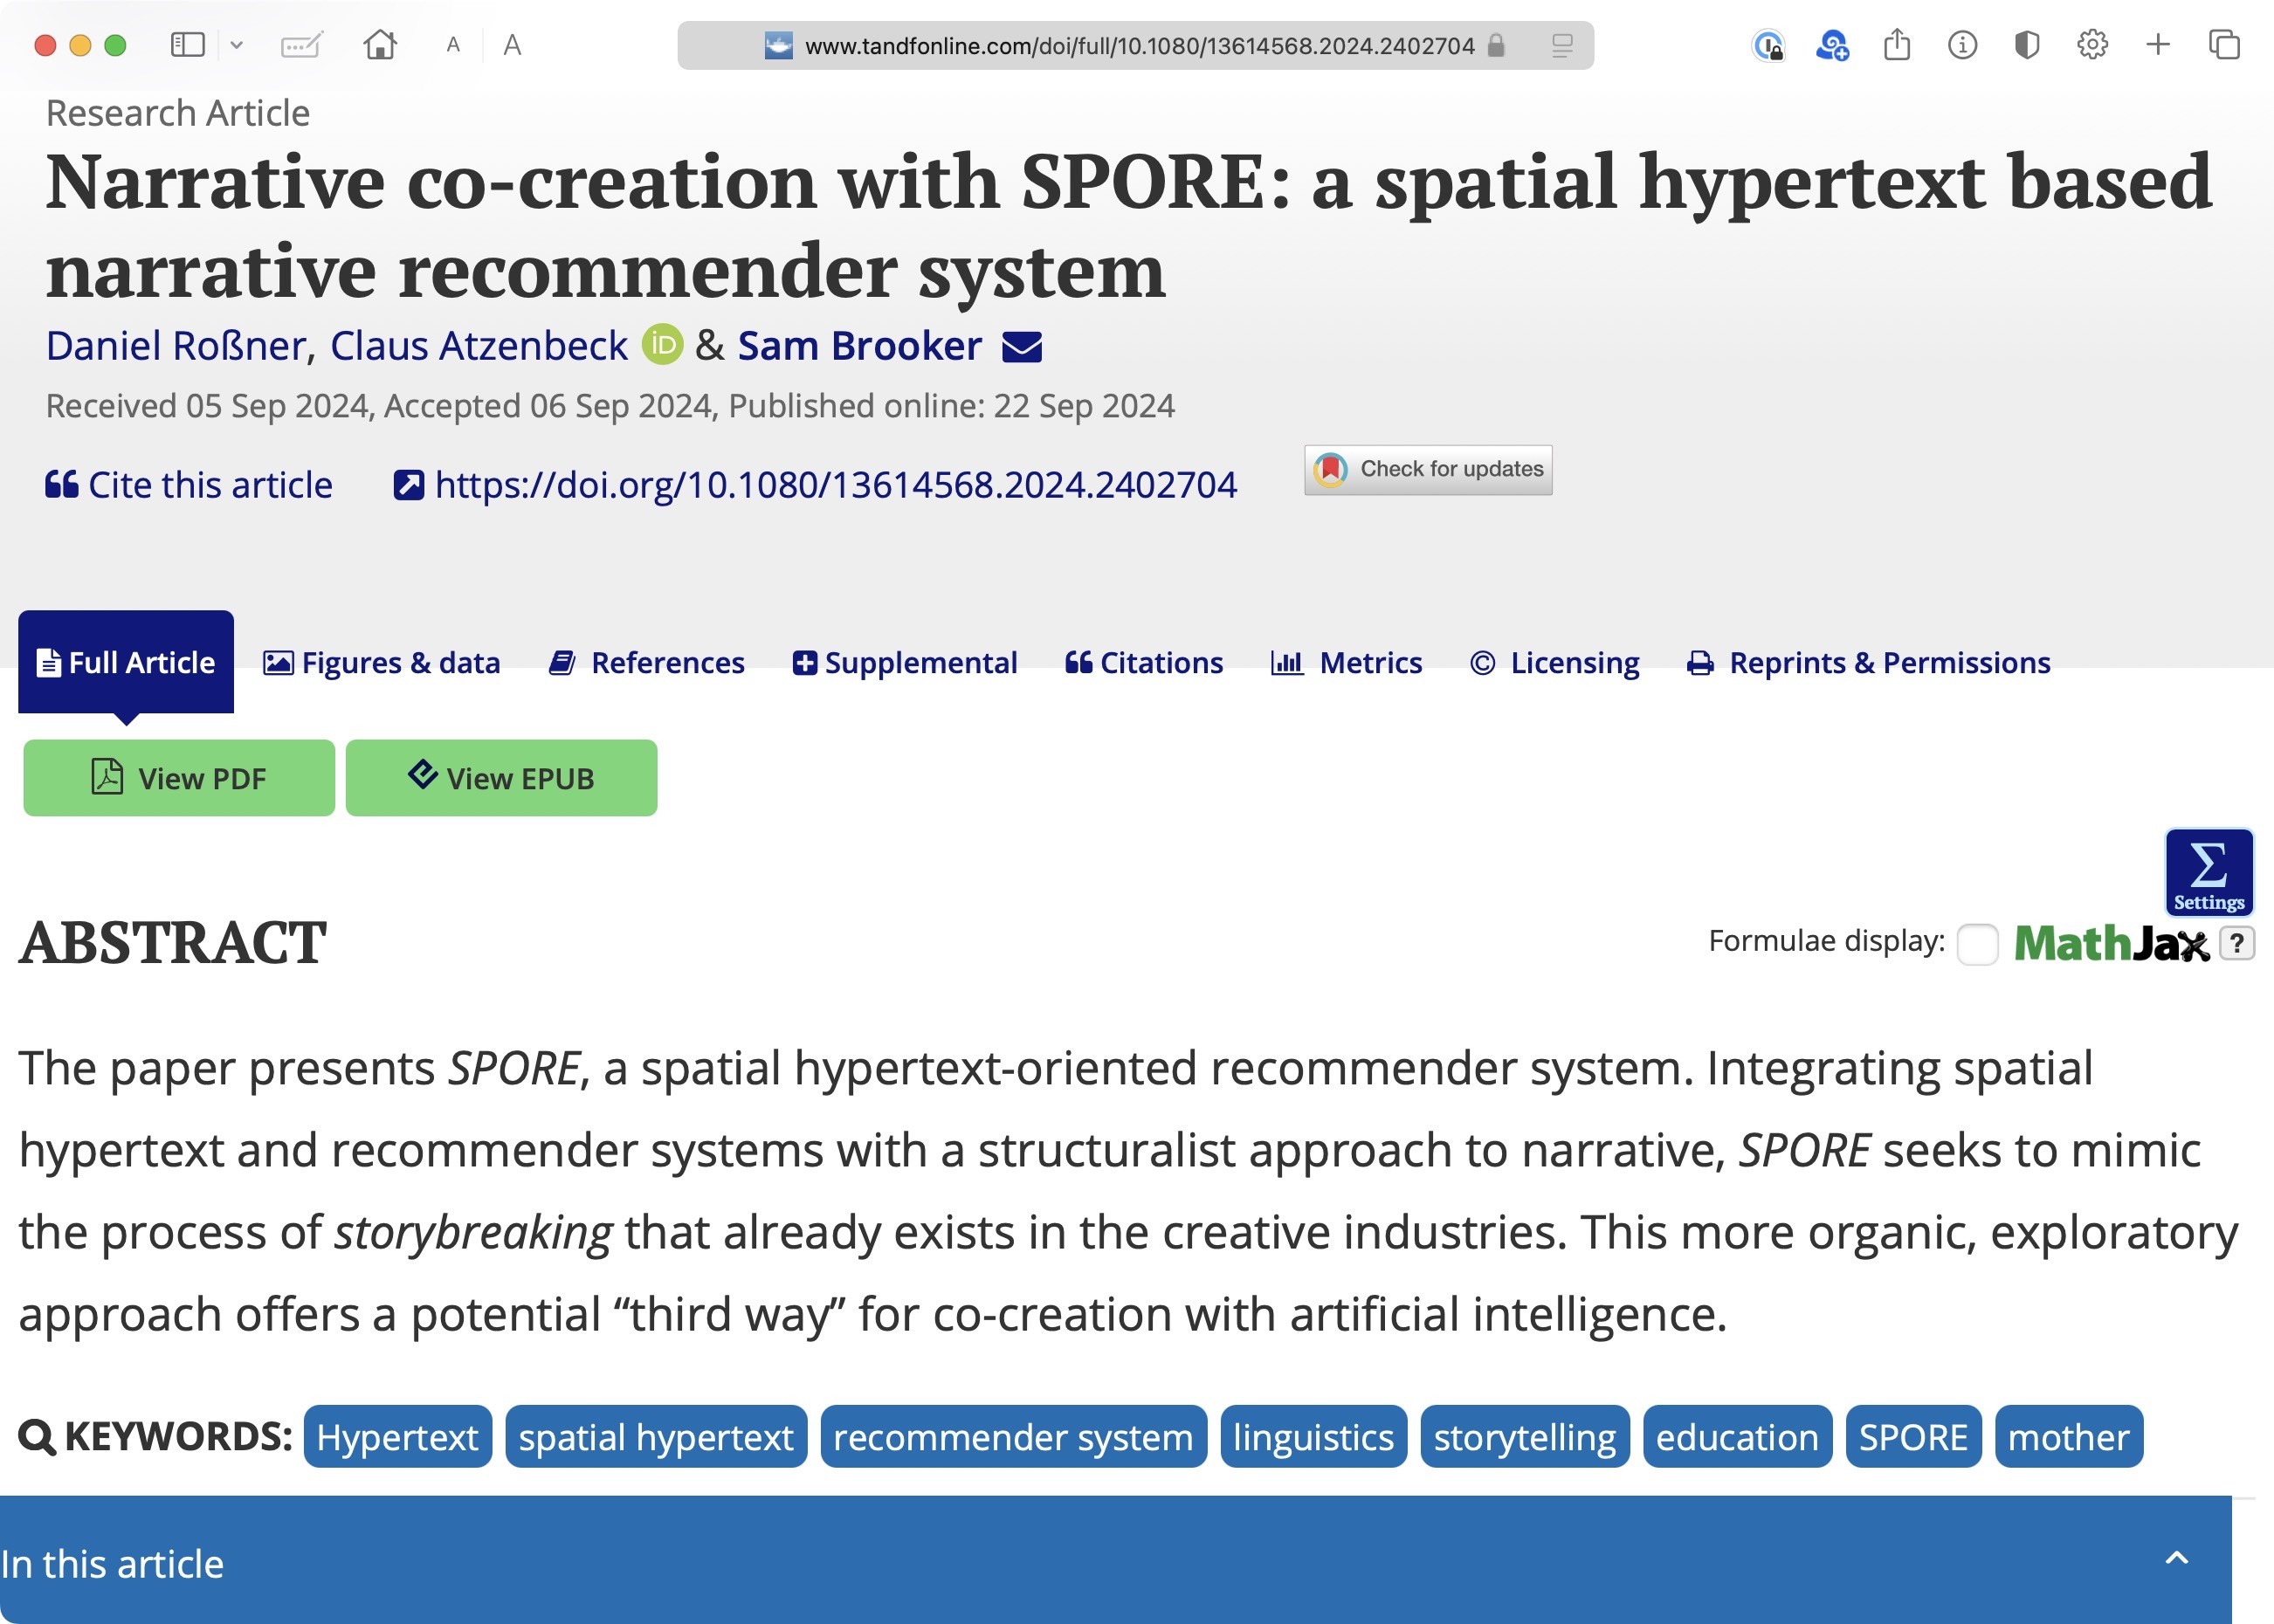Toggle the browser sidebar button
The height and width of the screenshot is (1624, 2274).
pos(188,45)
